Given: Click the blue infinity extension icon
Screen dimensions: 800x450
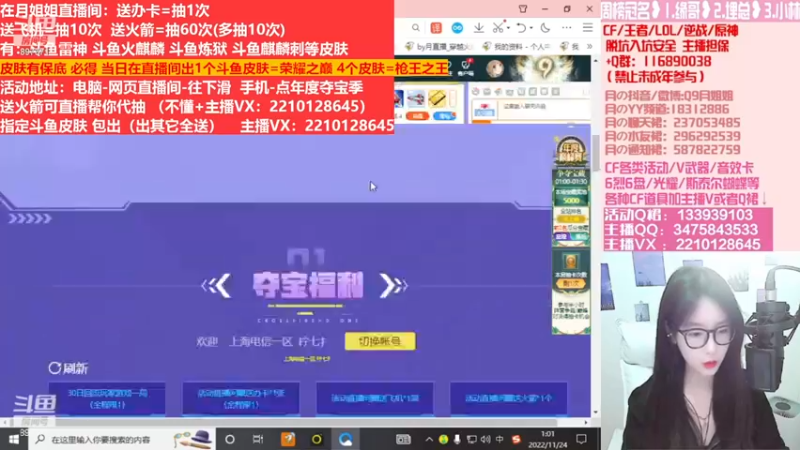Looking at the screenshot, I should tap(457, 28).
